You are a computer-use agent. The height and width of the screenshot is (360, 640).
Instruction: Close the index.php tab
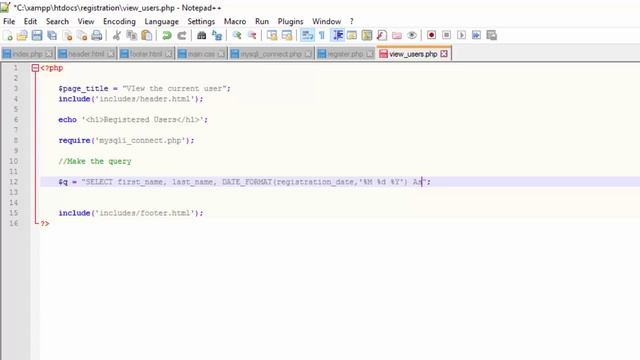[49, 54]
